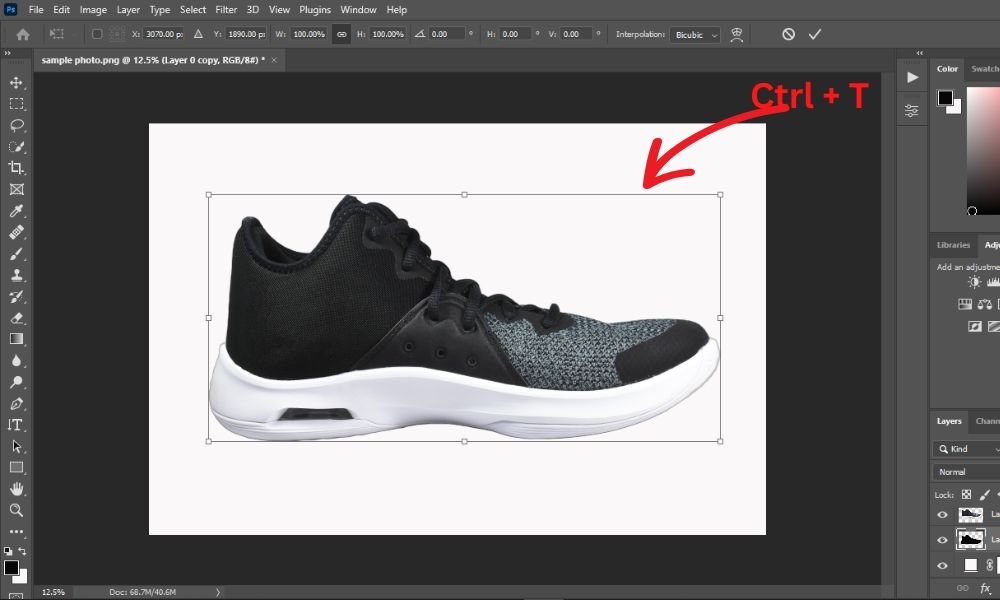The image size is (1000, 600).
Task: Click toolbar foreground color swatch
Action: click(x=11, y=567)
